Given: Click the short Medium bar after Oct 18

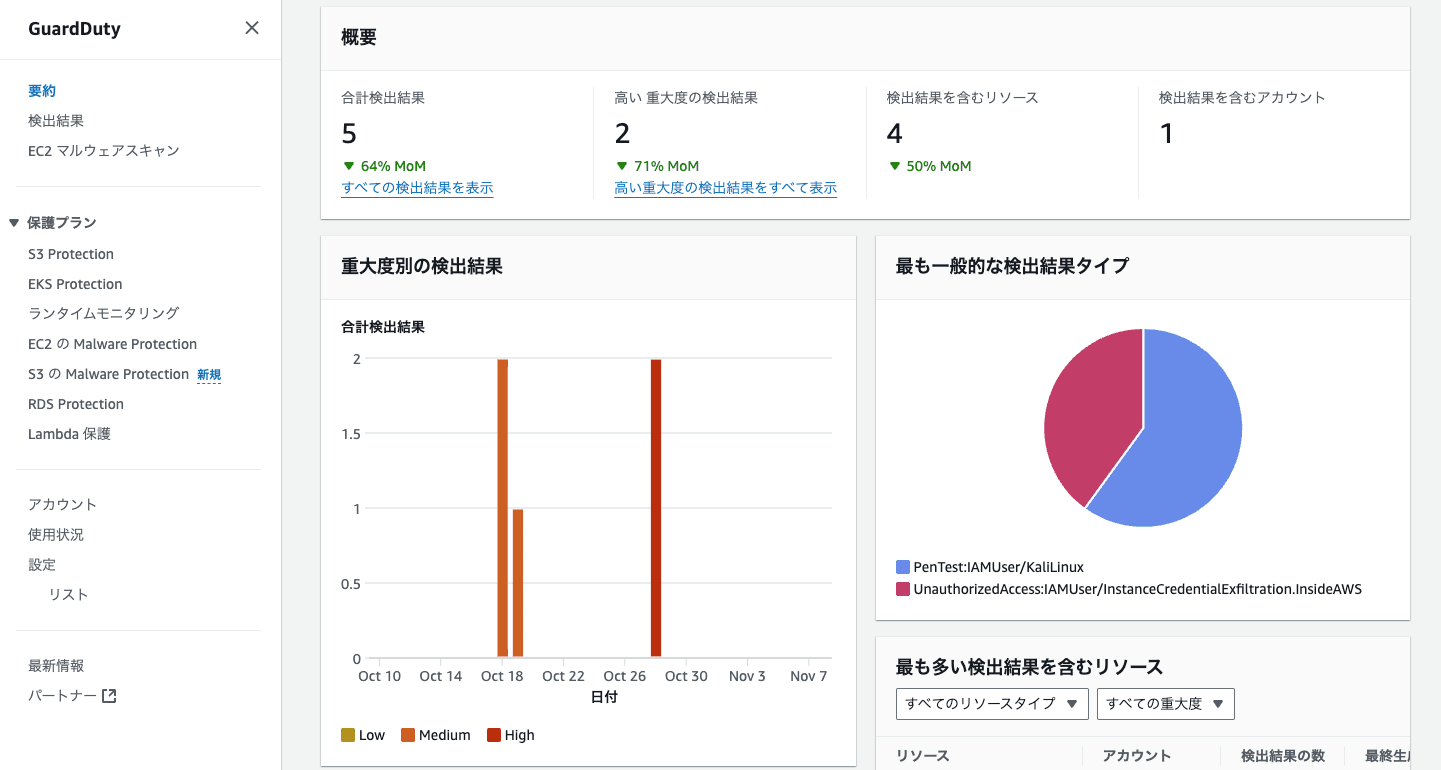Looking at the screenshot, I should click(518, 583).
